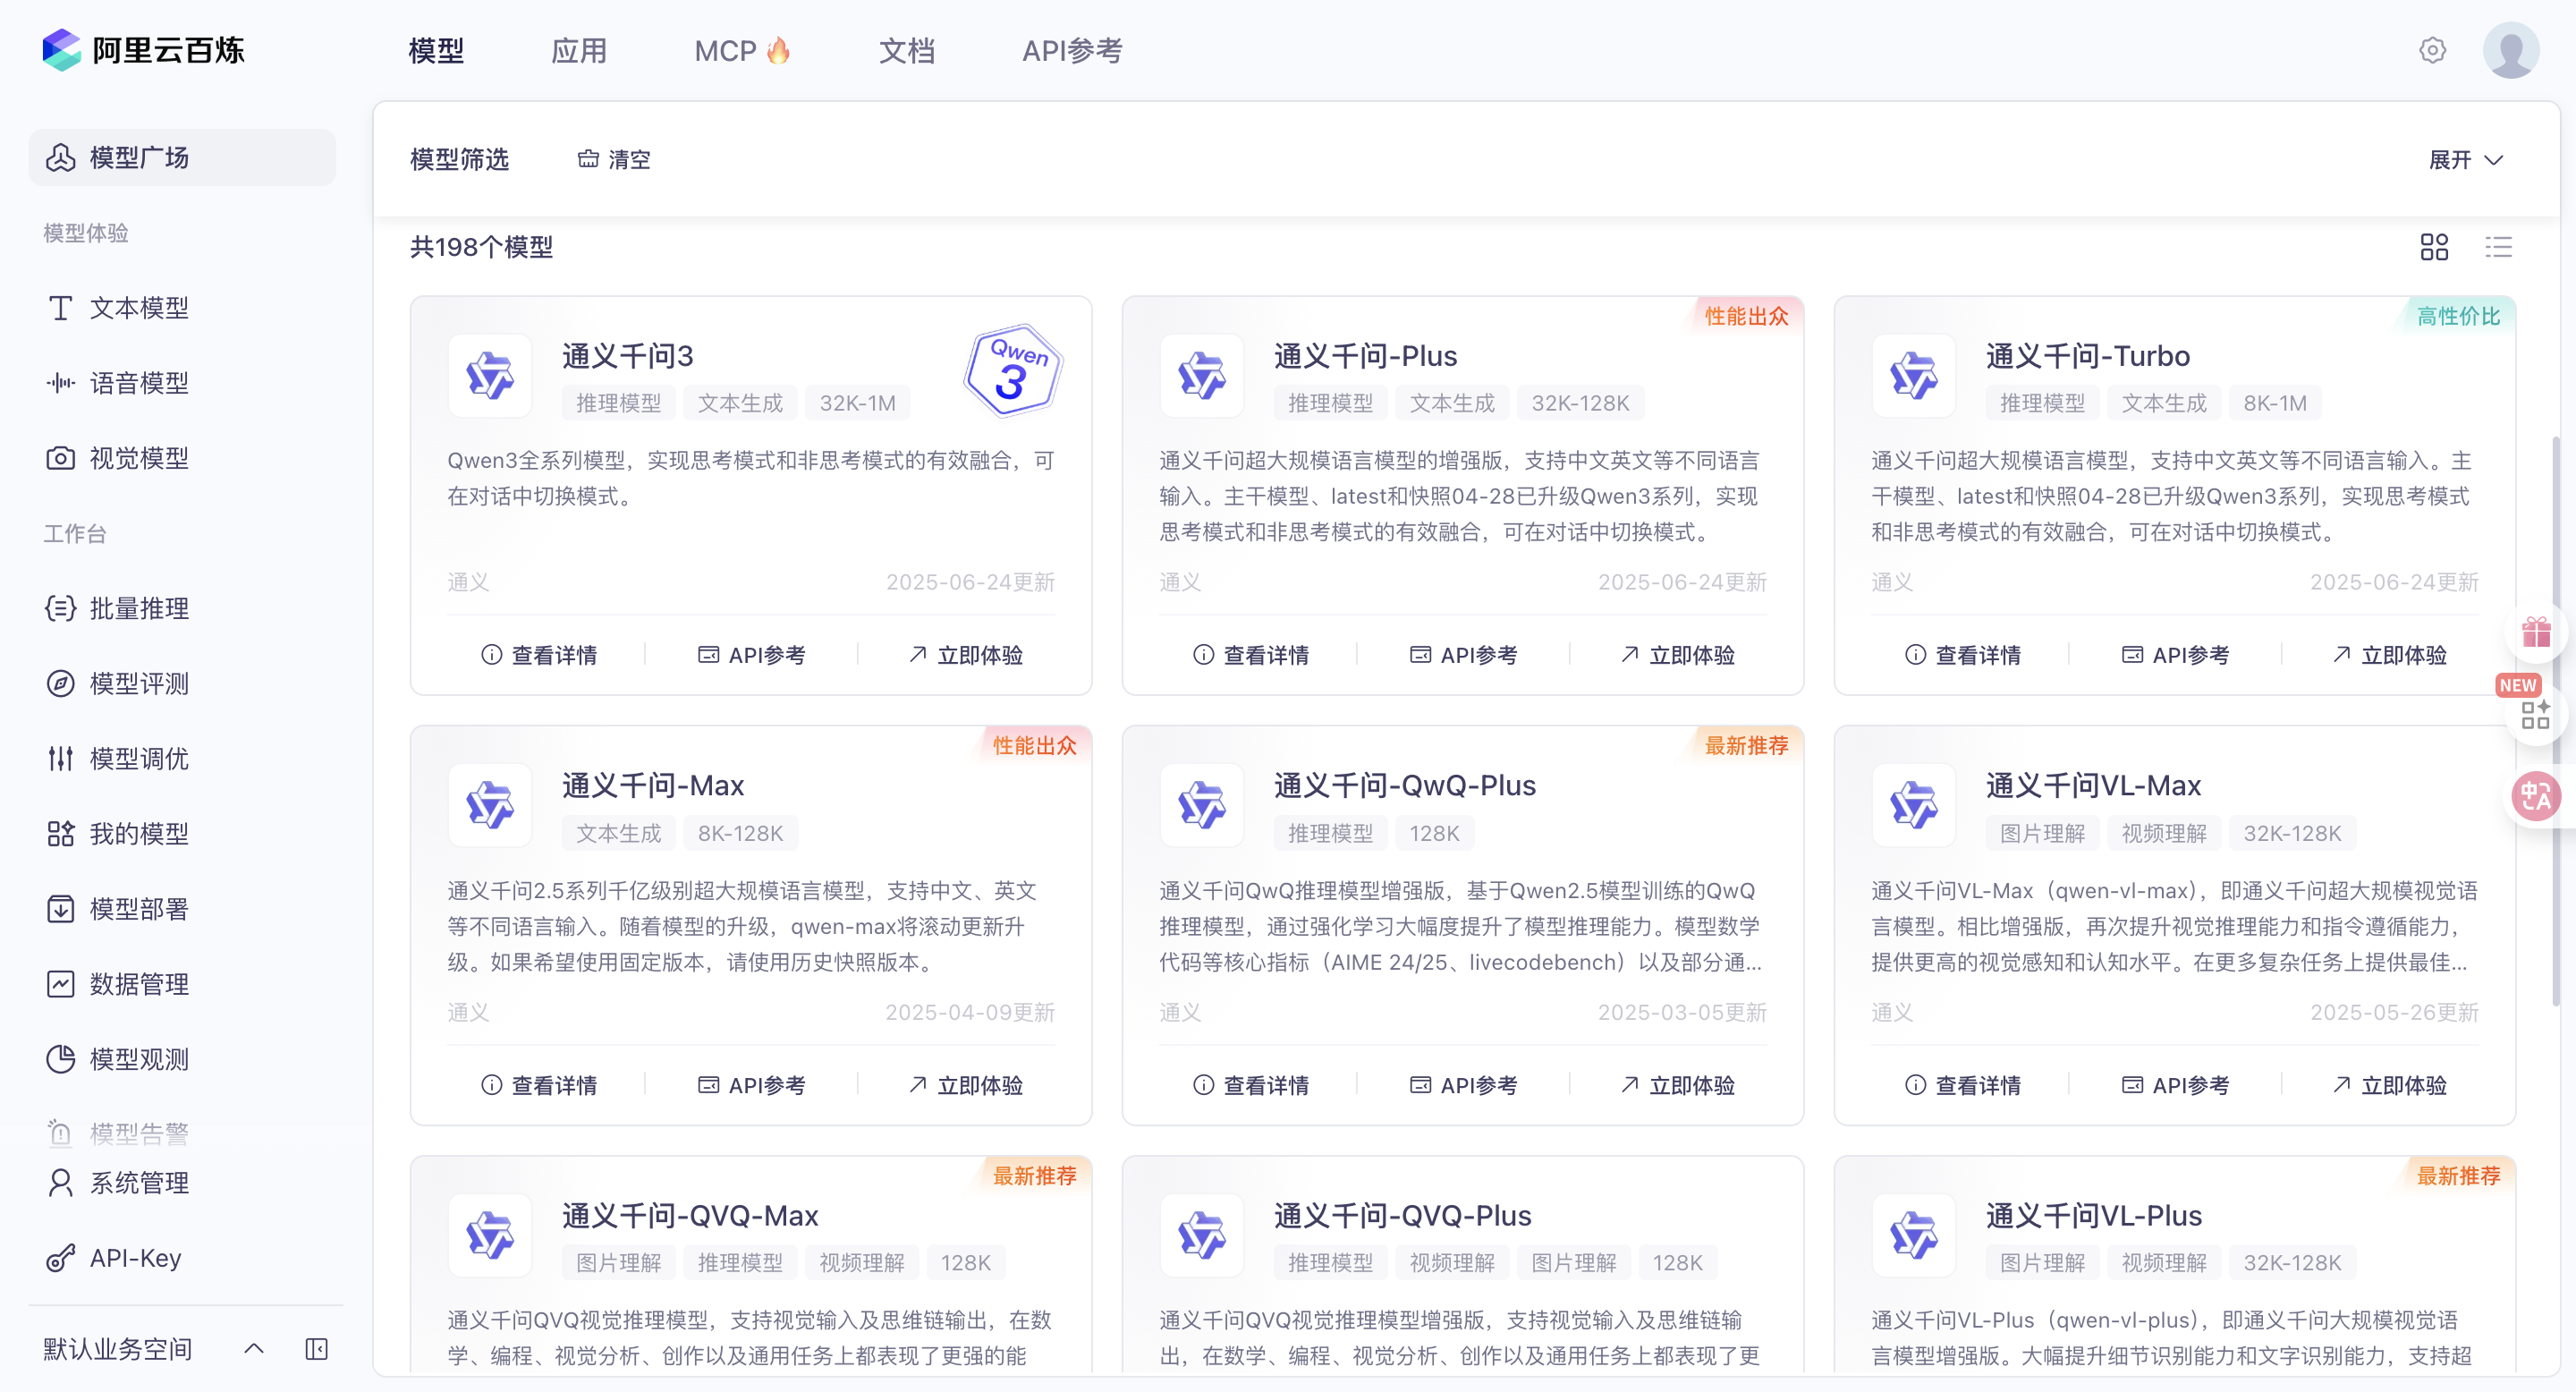Open the user avatar profile menu
The width and height of the screenshot is (2576, 1392).
(x=2510, y=50)
